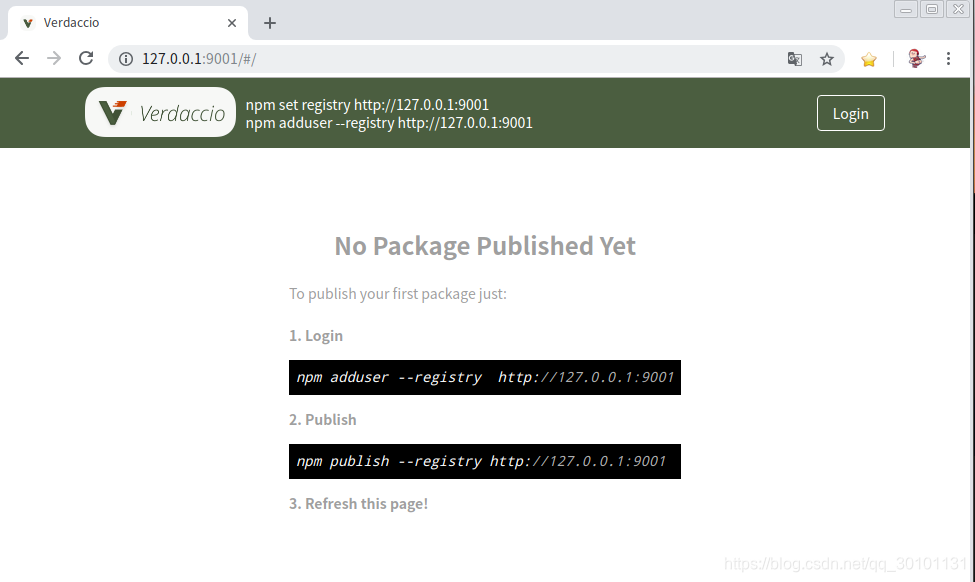View site information icon in address bar

tap(126, 59)
